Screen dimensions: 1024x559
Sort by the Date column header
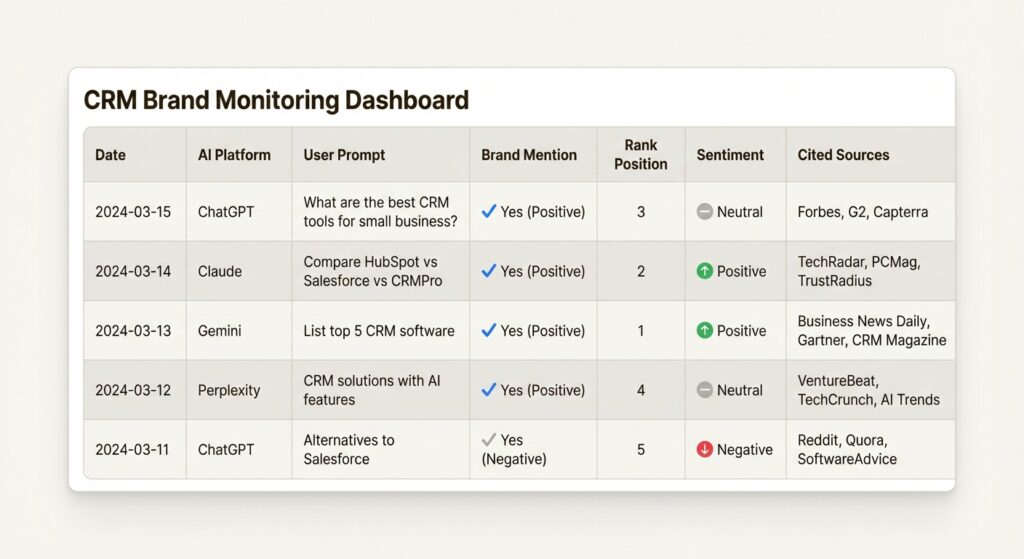point(111,155)
